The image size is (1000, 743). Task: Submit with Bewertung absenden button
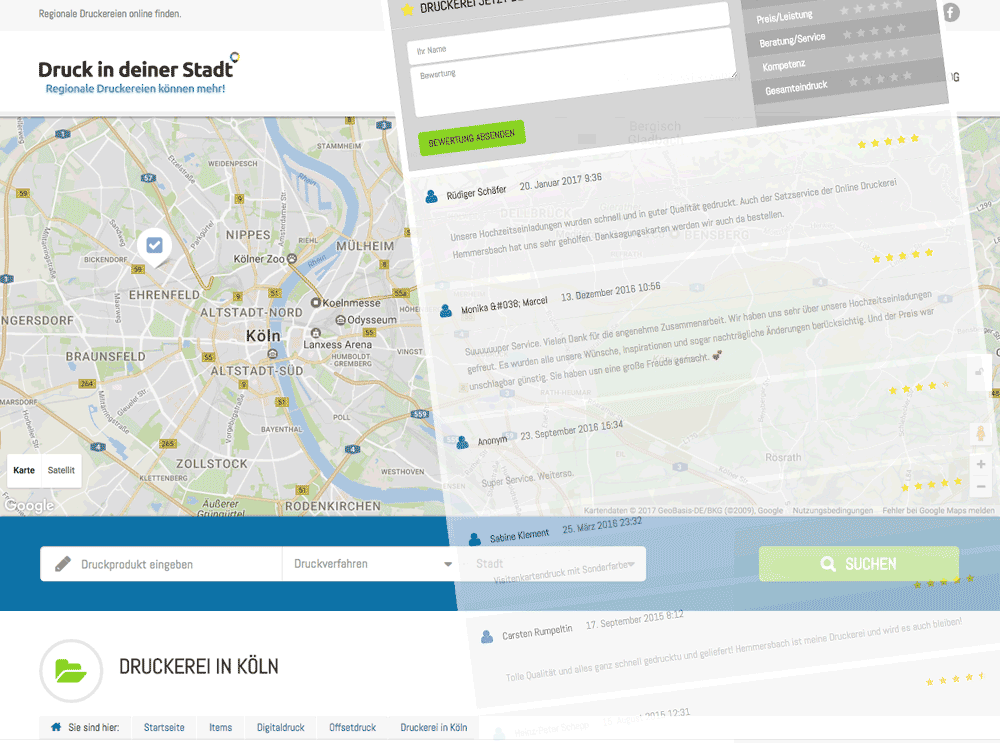click(471, 137)
